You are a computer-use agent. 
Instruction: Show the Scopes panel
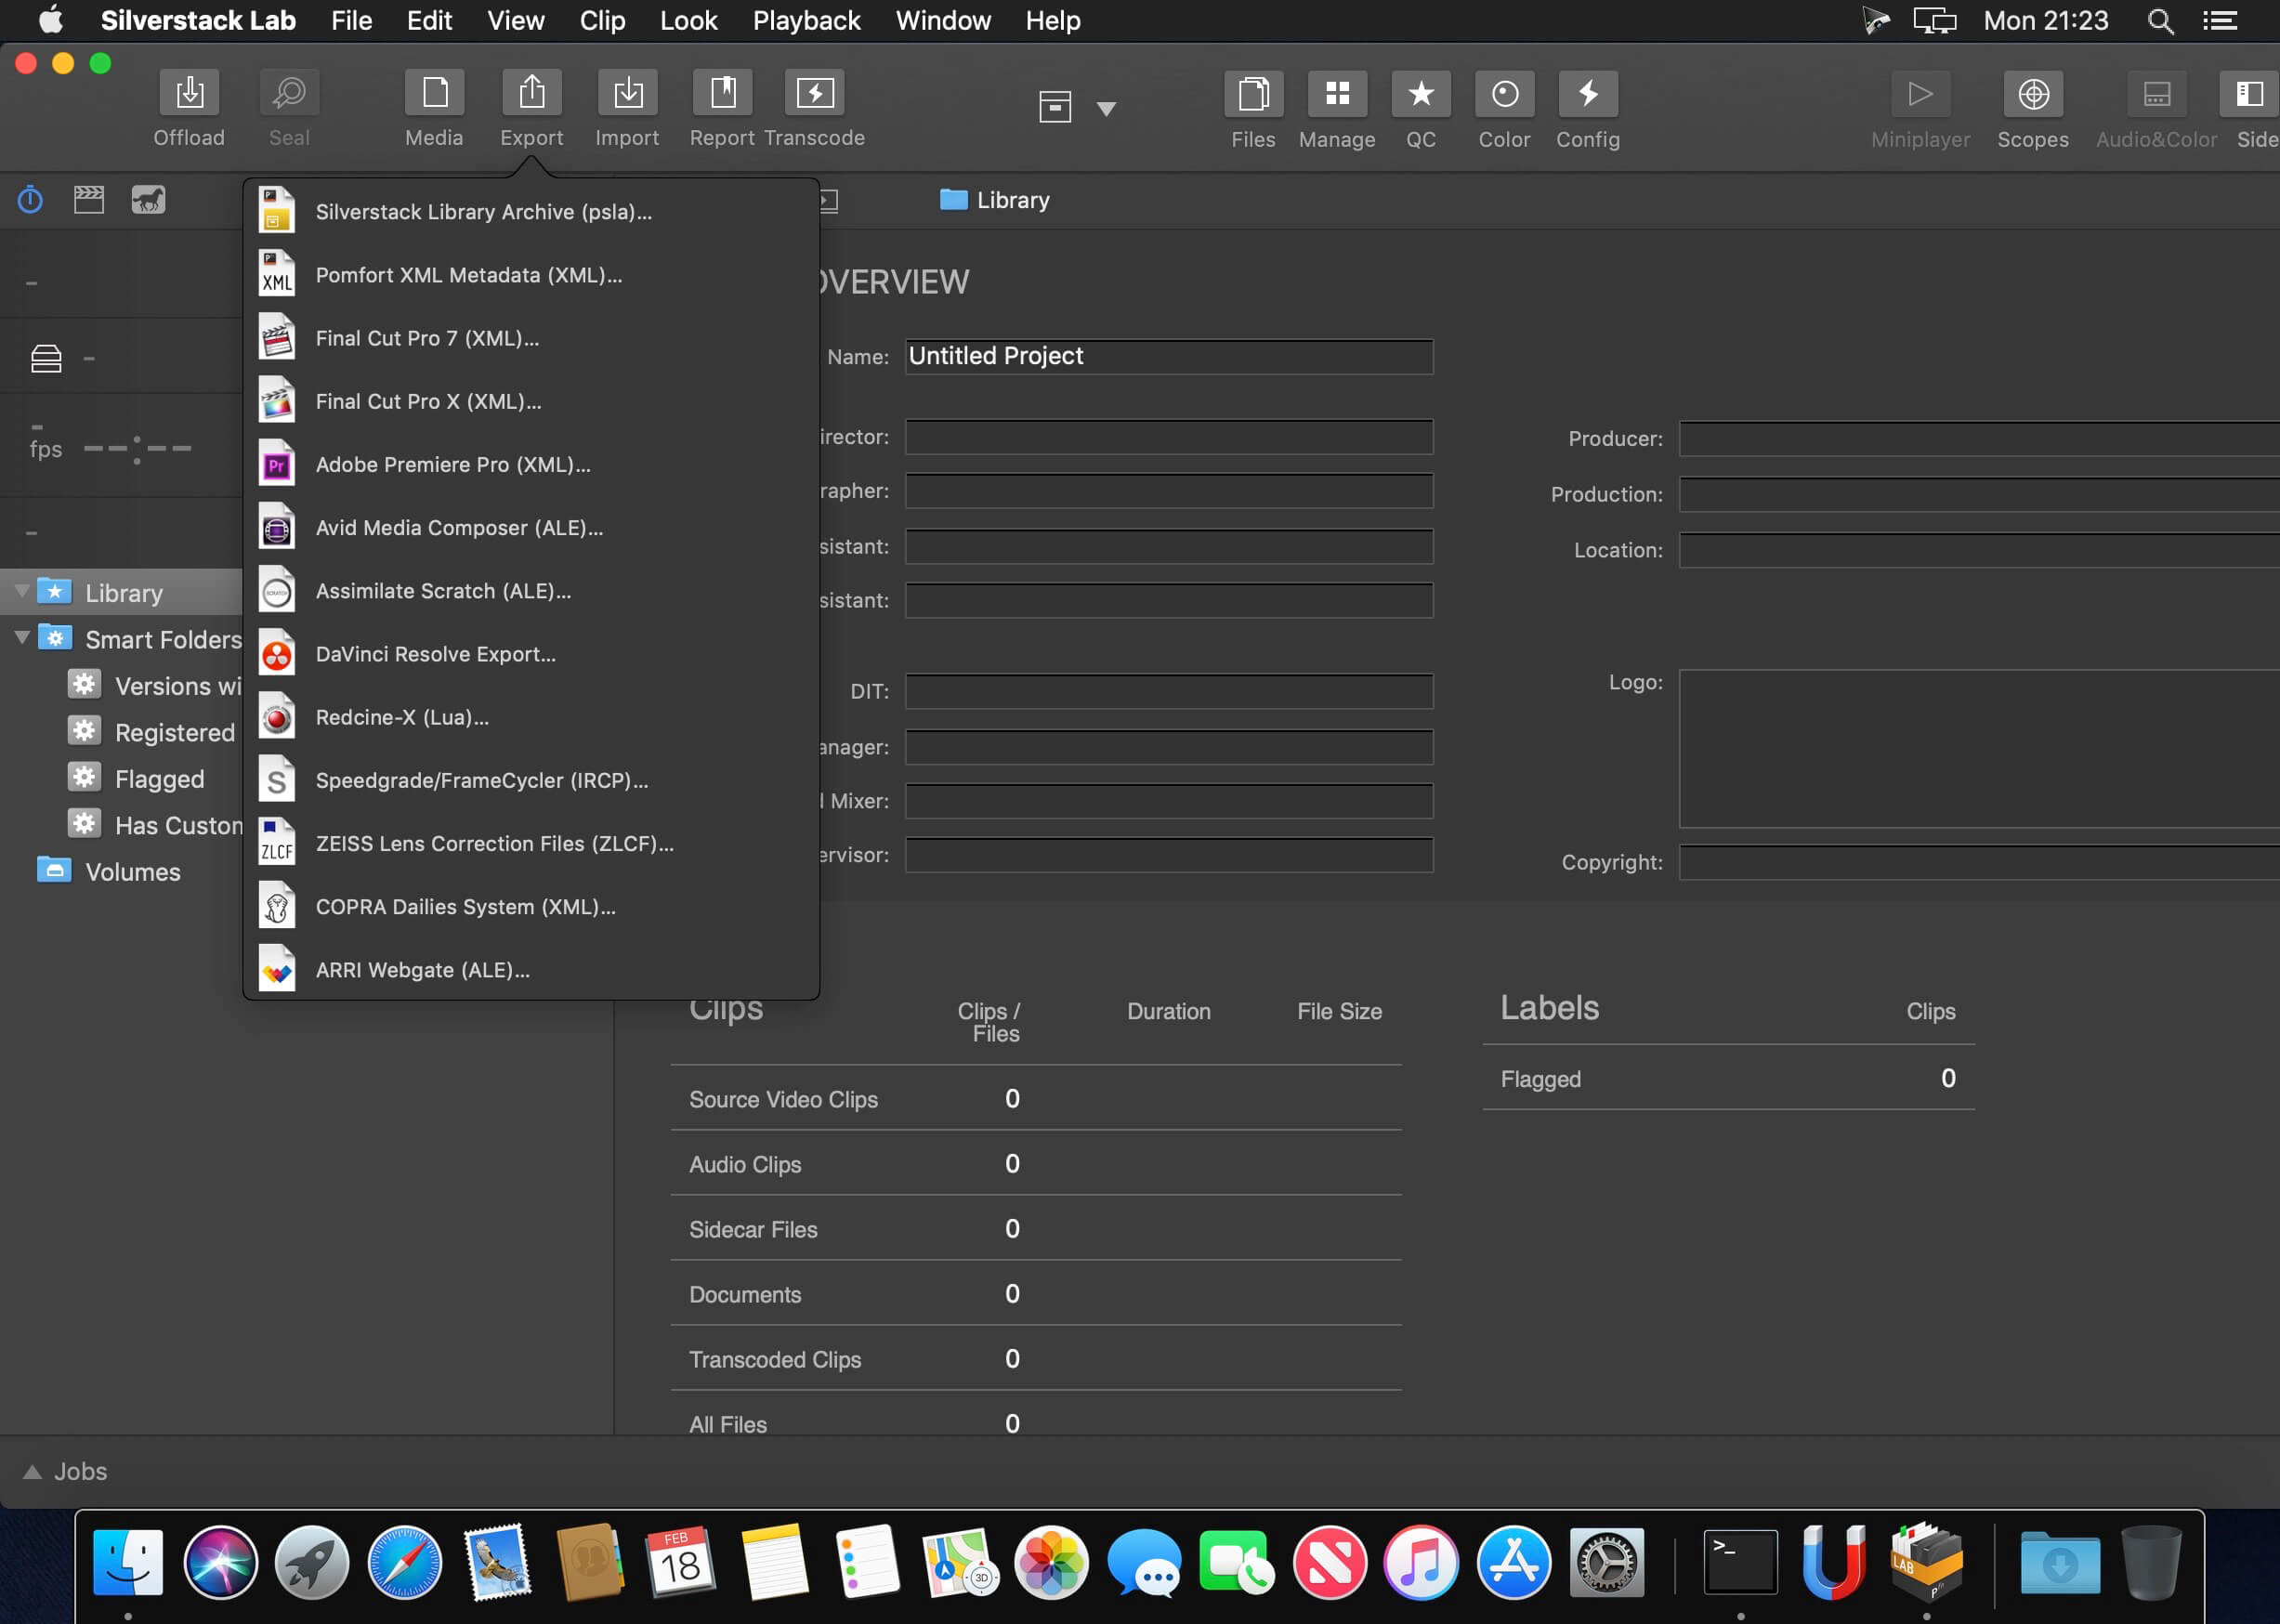[x=2033, y=95]
